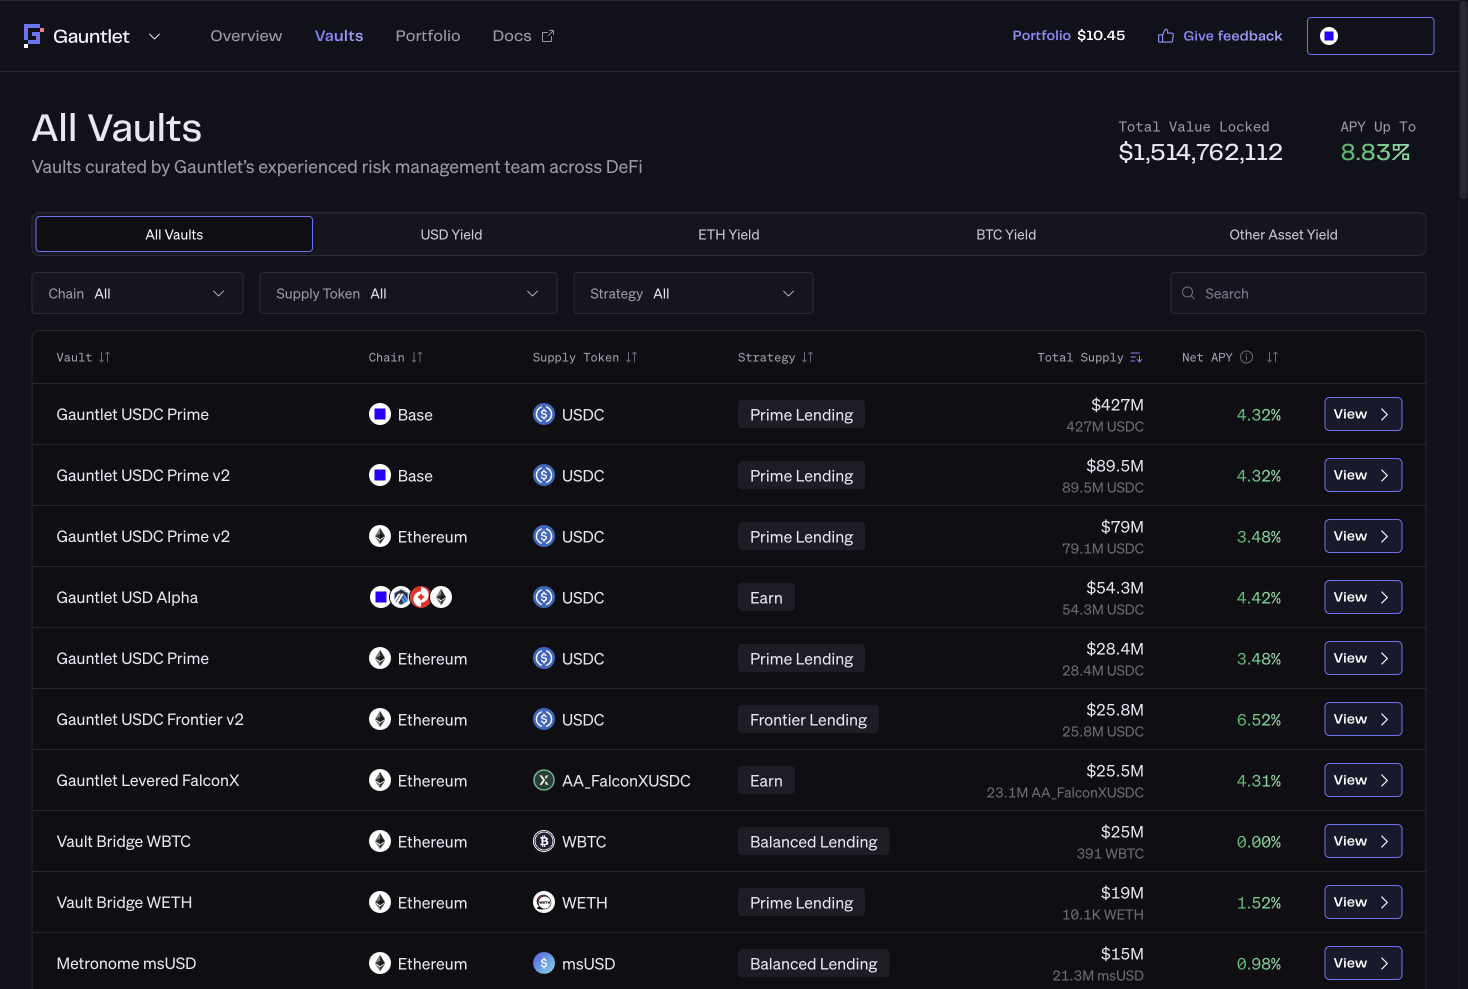Sort by Strategy column sort icon
This screenshot has width=1468, height=989.
coord(807,357)
